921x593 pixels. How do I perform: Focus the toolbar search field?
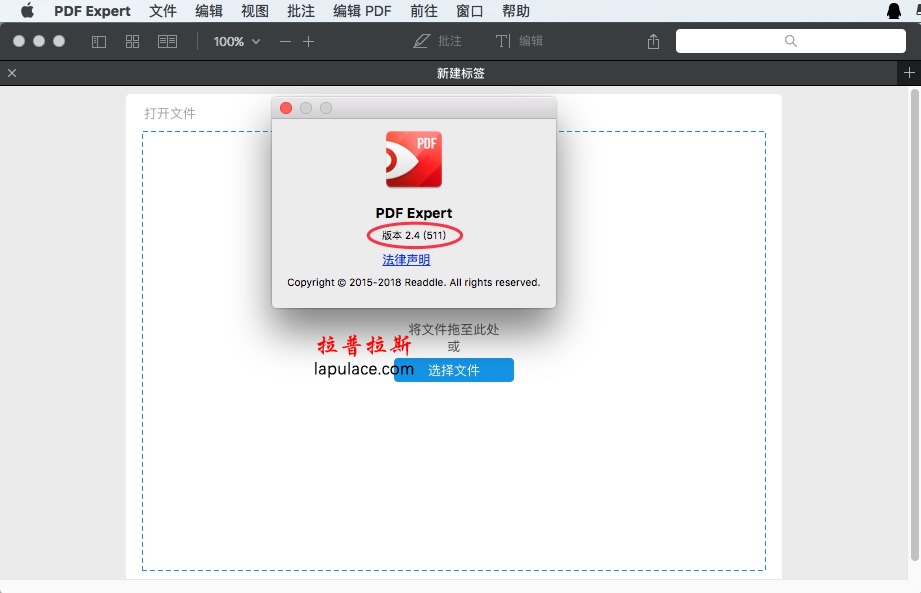tap(791, 41)
